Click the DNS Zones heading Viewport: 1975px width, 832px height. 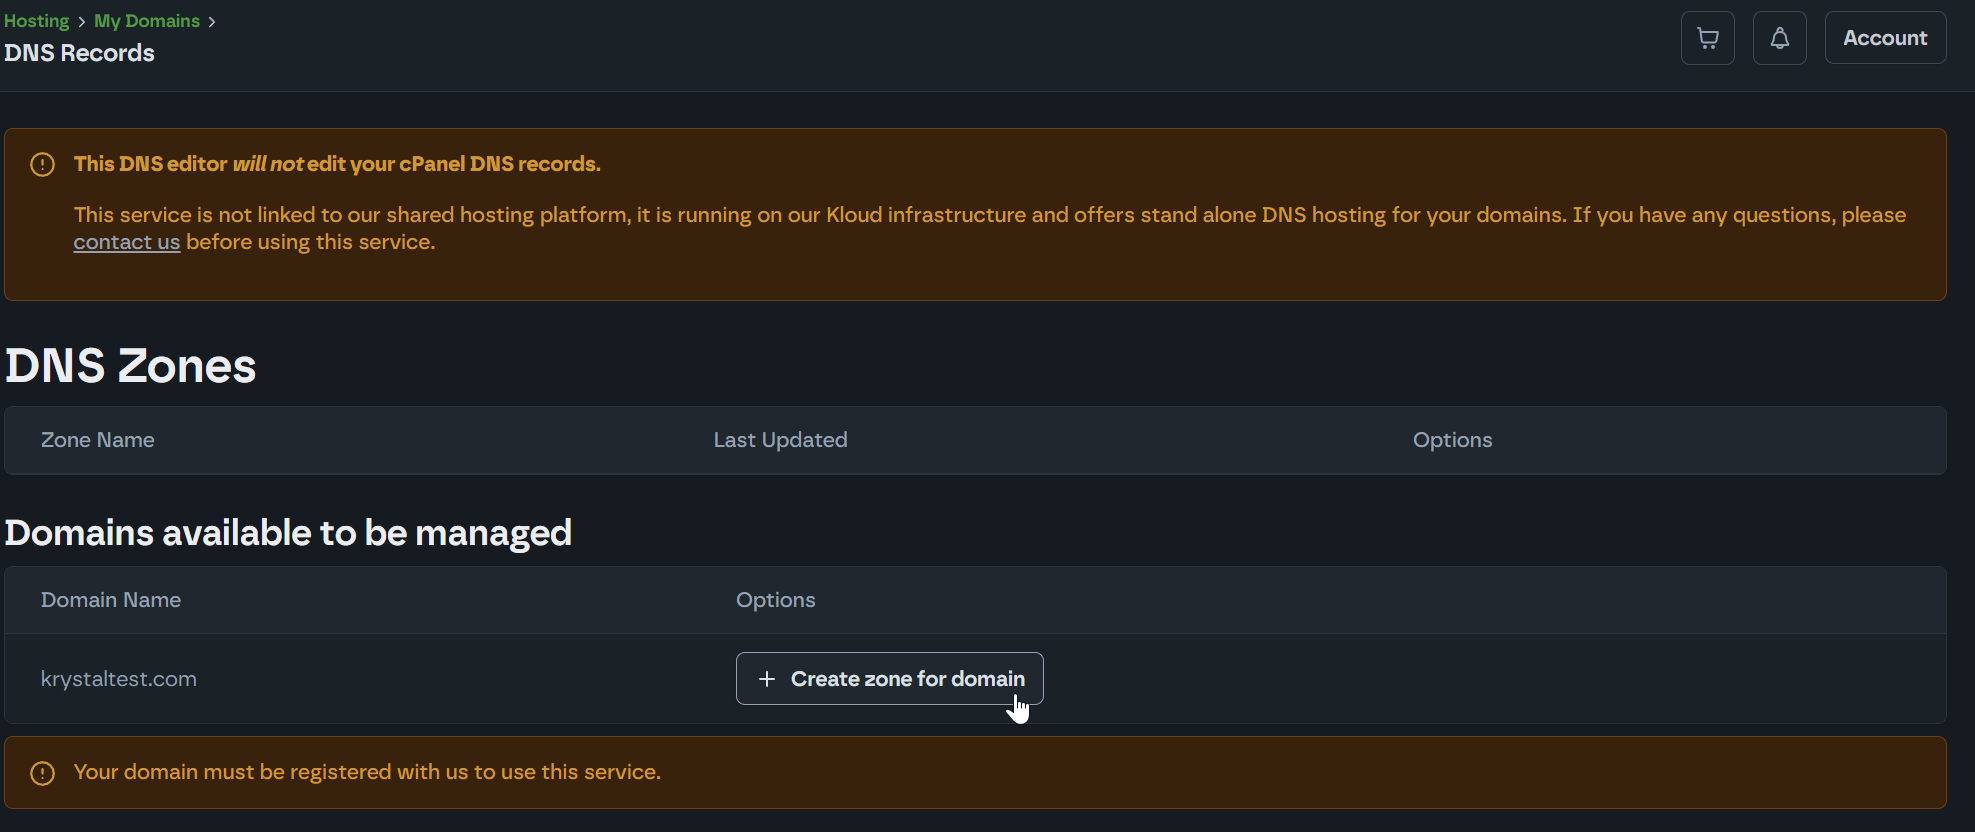coord(131,366)
